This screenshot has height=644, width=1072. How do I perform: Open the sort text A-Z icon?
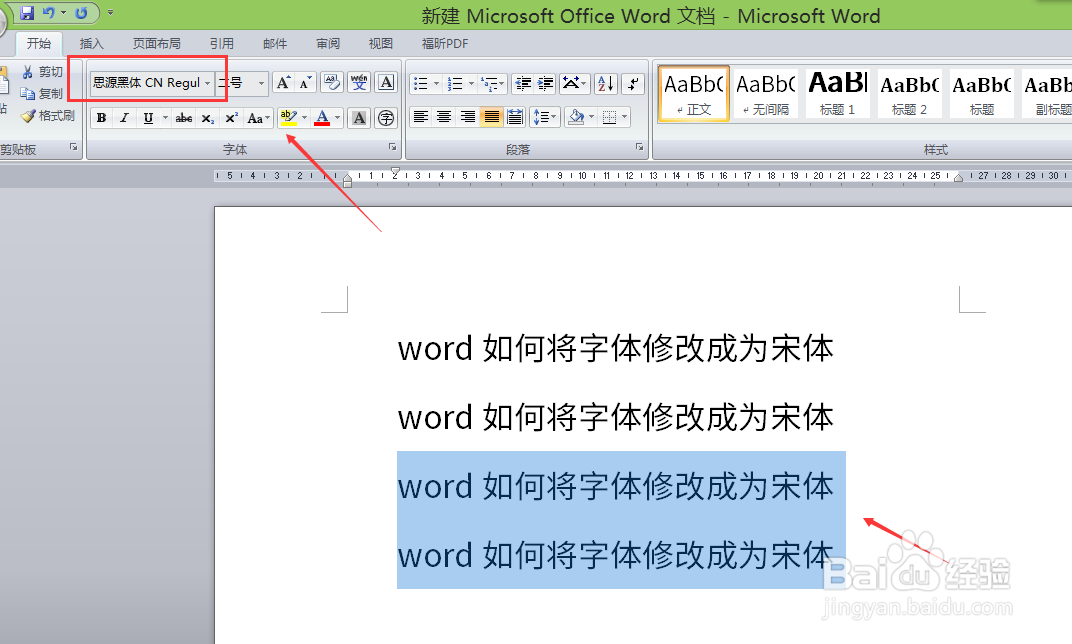pos(605,82)
